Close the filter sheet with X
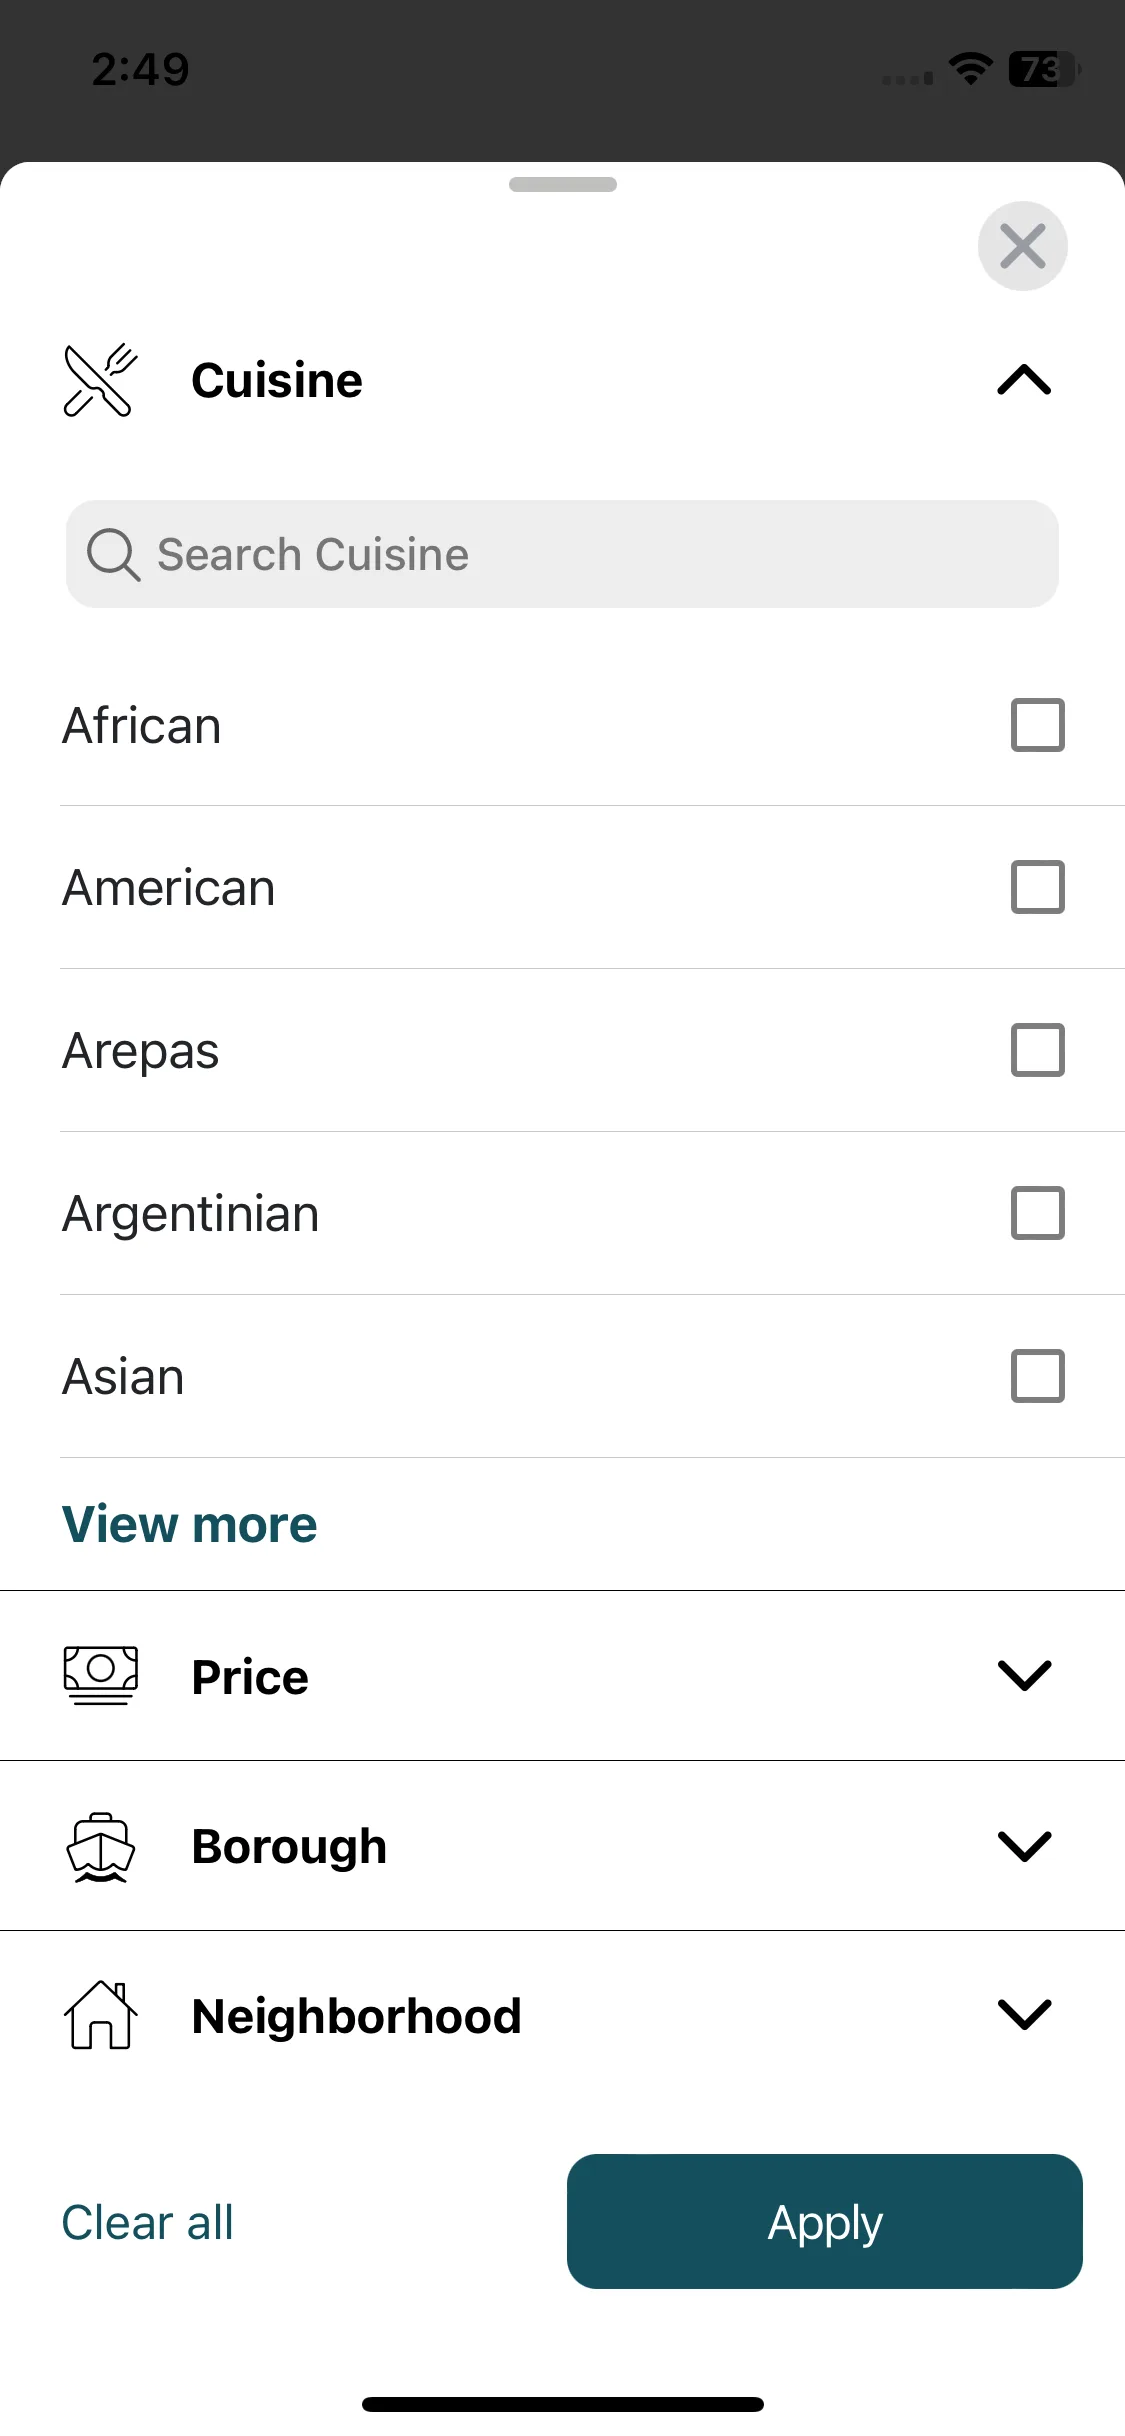The height and width of the screenshot is (2436, 1125). pyautogui.click(x=1022, y=246)
